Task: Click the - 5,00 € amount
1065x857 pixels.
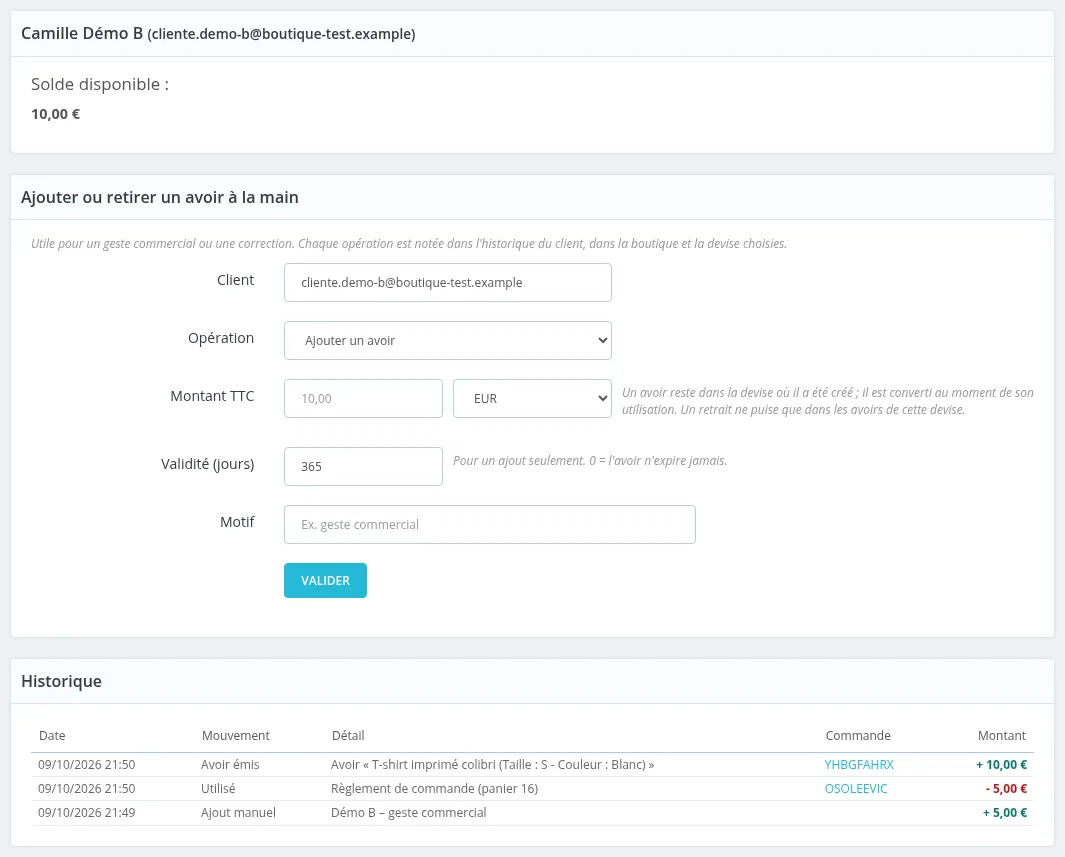Action: 1007,788
